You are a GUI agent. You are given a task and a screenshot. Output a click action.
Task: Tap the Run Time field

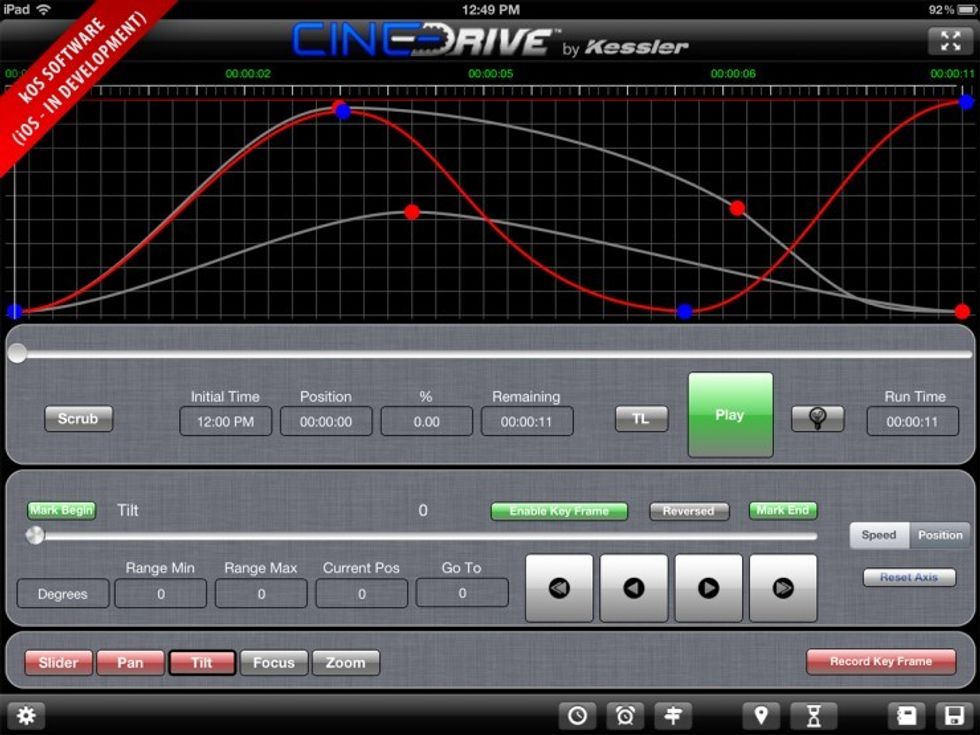point(912,421)
